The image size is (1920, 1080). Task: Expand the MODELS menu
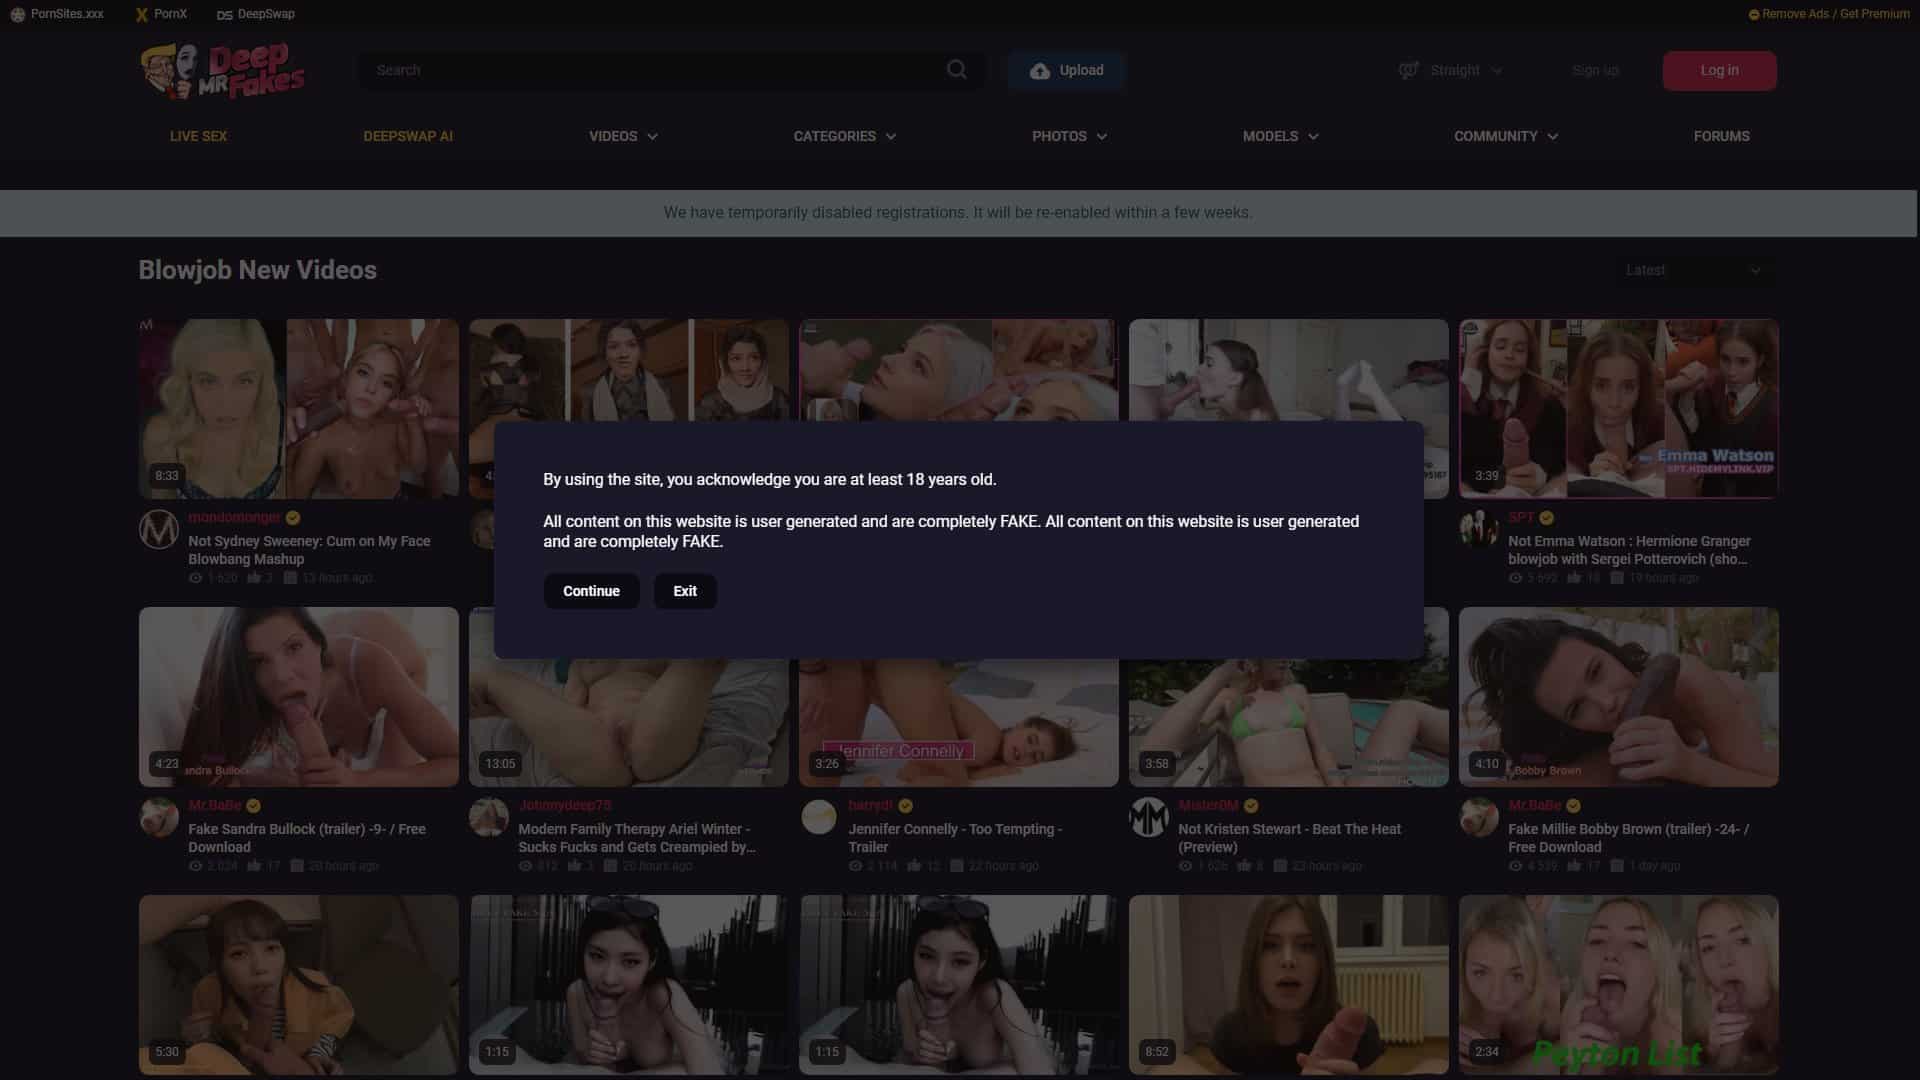[x=1281, y=136]
